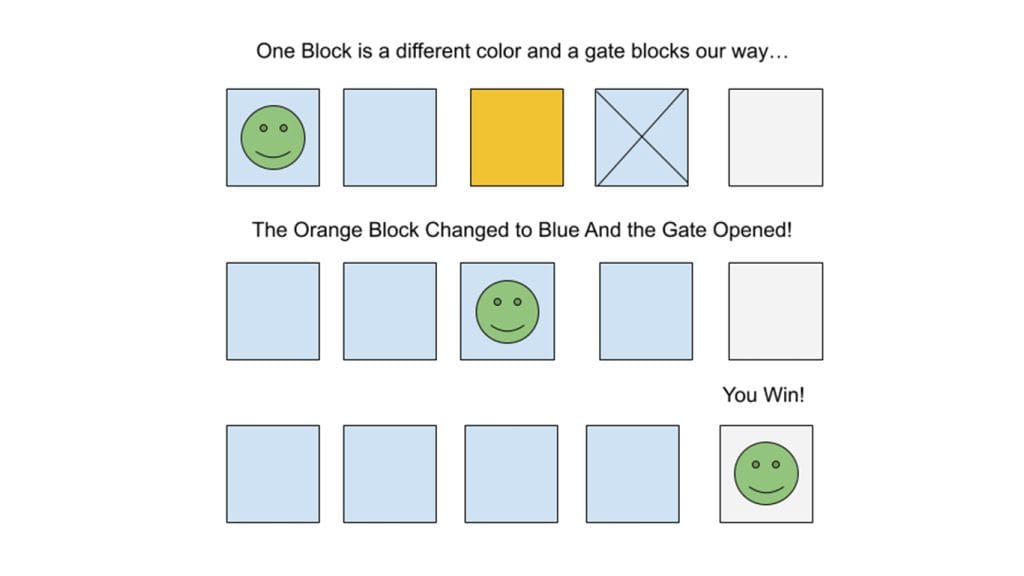Screen dimensions: 1024x576
Task: Select the first blue block in the middle row
Action: tap(273, 311)
